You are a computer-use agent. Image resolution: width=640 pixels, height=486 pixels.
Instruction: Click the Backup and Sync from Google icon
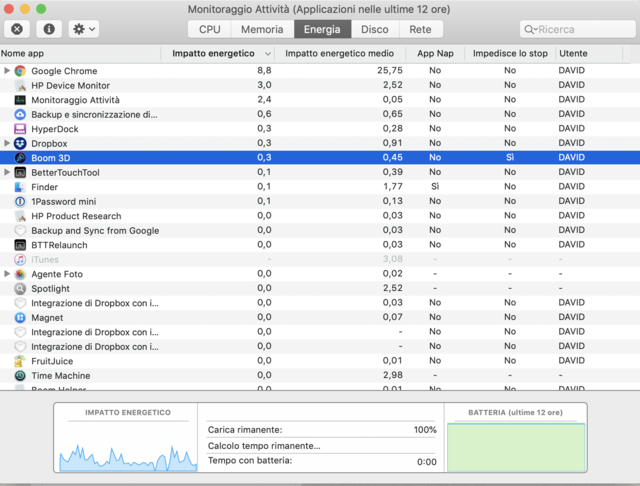(20, 231)
